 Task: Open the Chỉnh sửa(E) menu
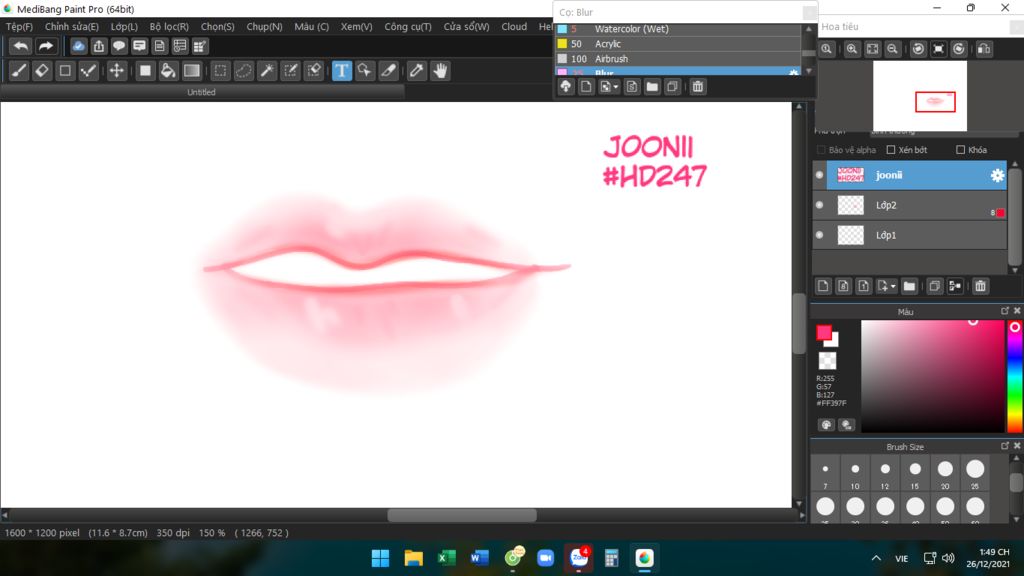tap(72, 27)
